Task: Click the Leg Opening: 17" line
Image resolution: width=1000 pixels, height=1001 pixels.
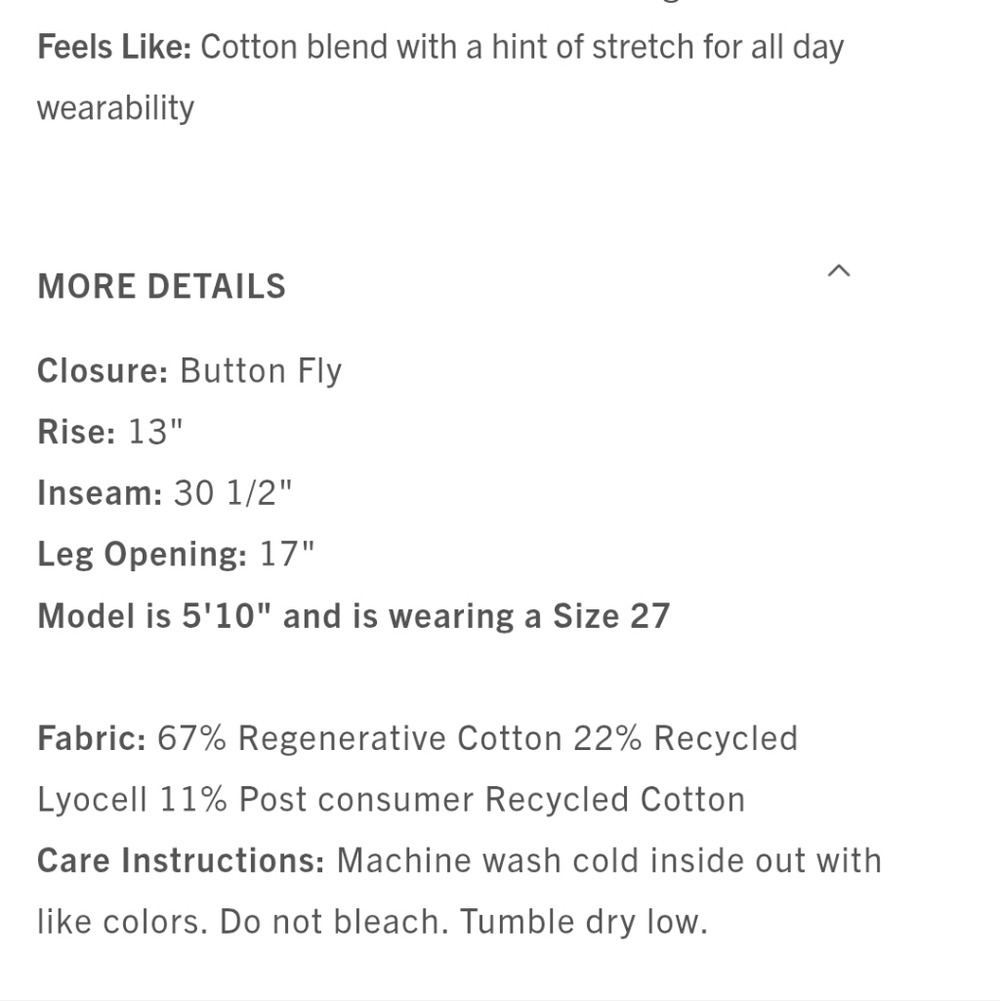Action: (x=176, y=554)
